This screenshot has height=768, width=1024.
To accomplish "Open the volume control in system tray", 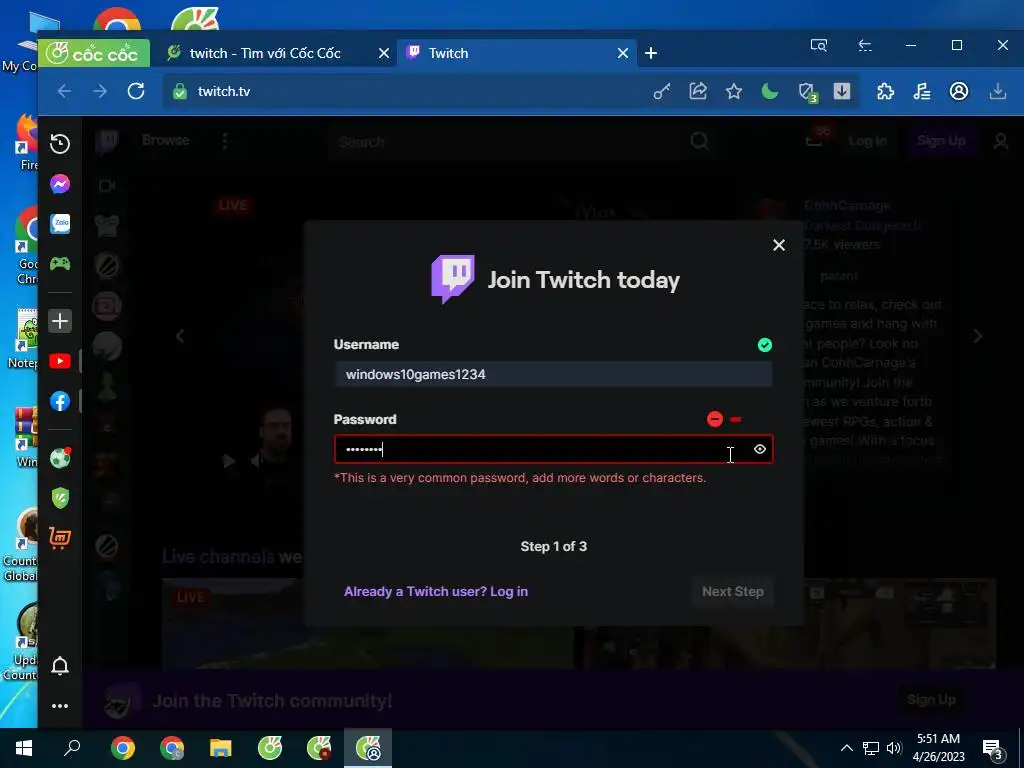I will (x=894, y=748).
